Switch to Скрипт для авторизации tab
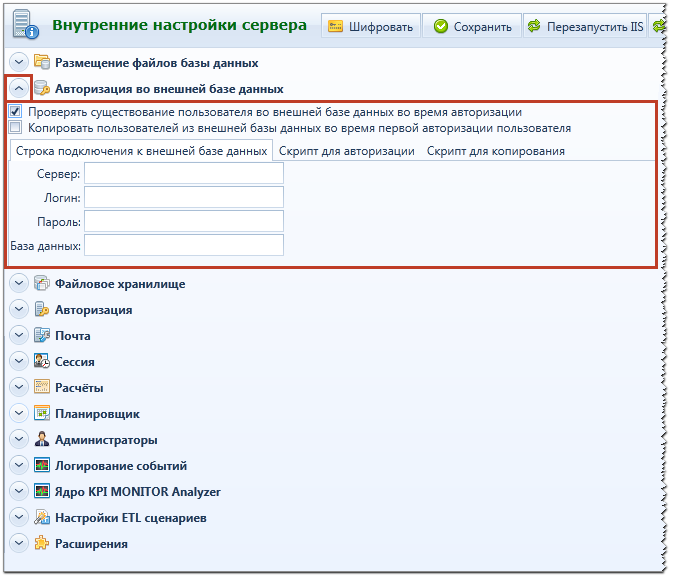Image resolution: width=676 pixels, height=576 pixels. pyautogui.click(x=347, y=151)
